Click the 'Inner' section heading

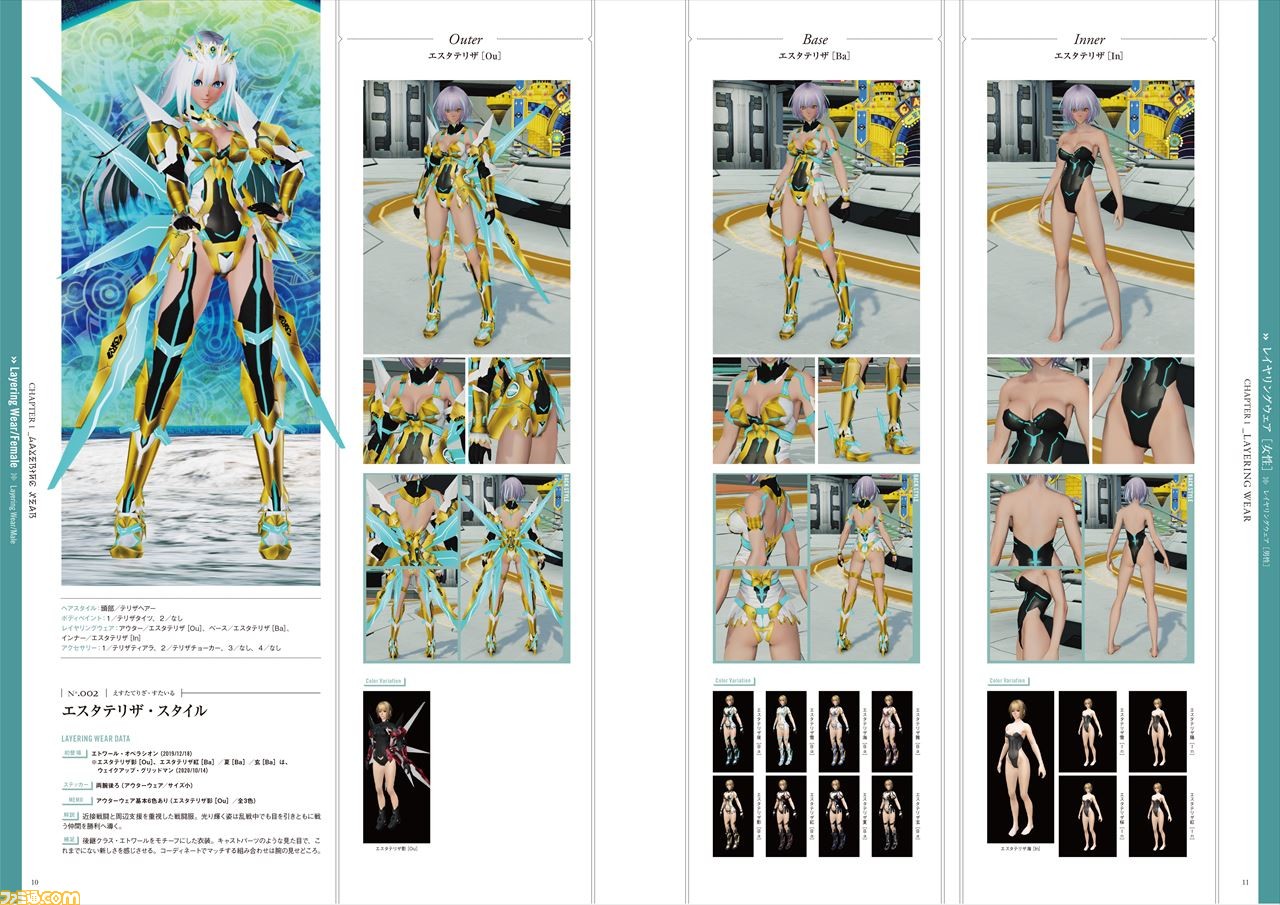point(1089,39)
